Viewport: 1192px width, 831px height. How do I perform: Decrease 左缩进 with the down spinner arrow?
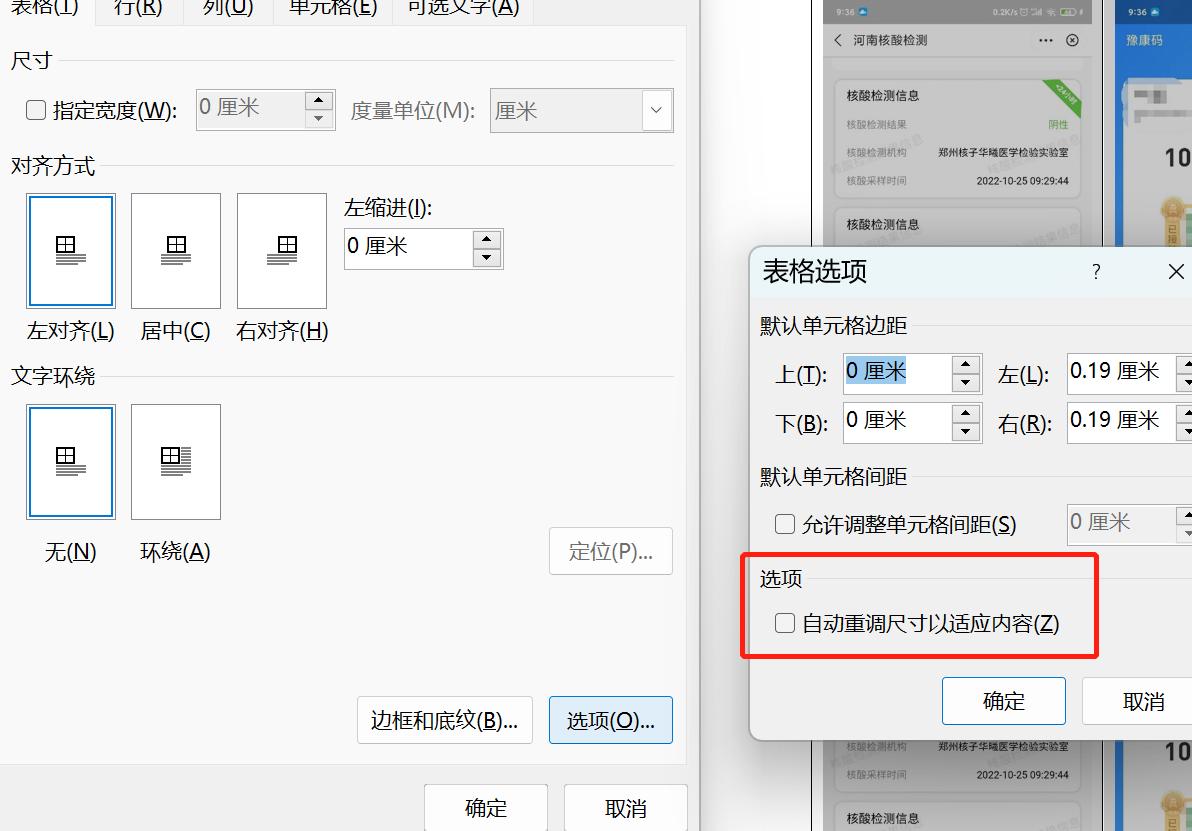[486, 257]
